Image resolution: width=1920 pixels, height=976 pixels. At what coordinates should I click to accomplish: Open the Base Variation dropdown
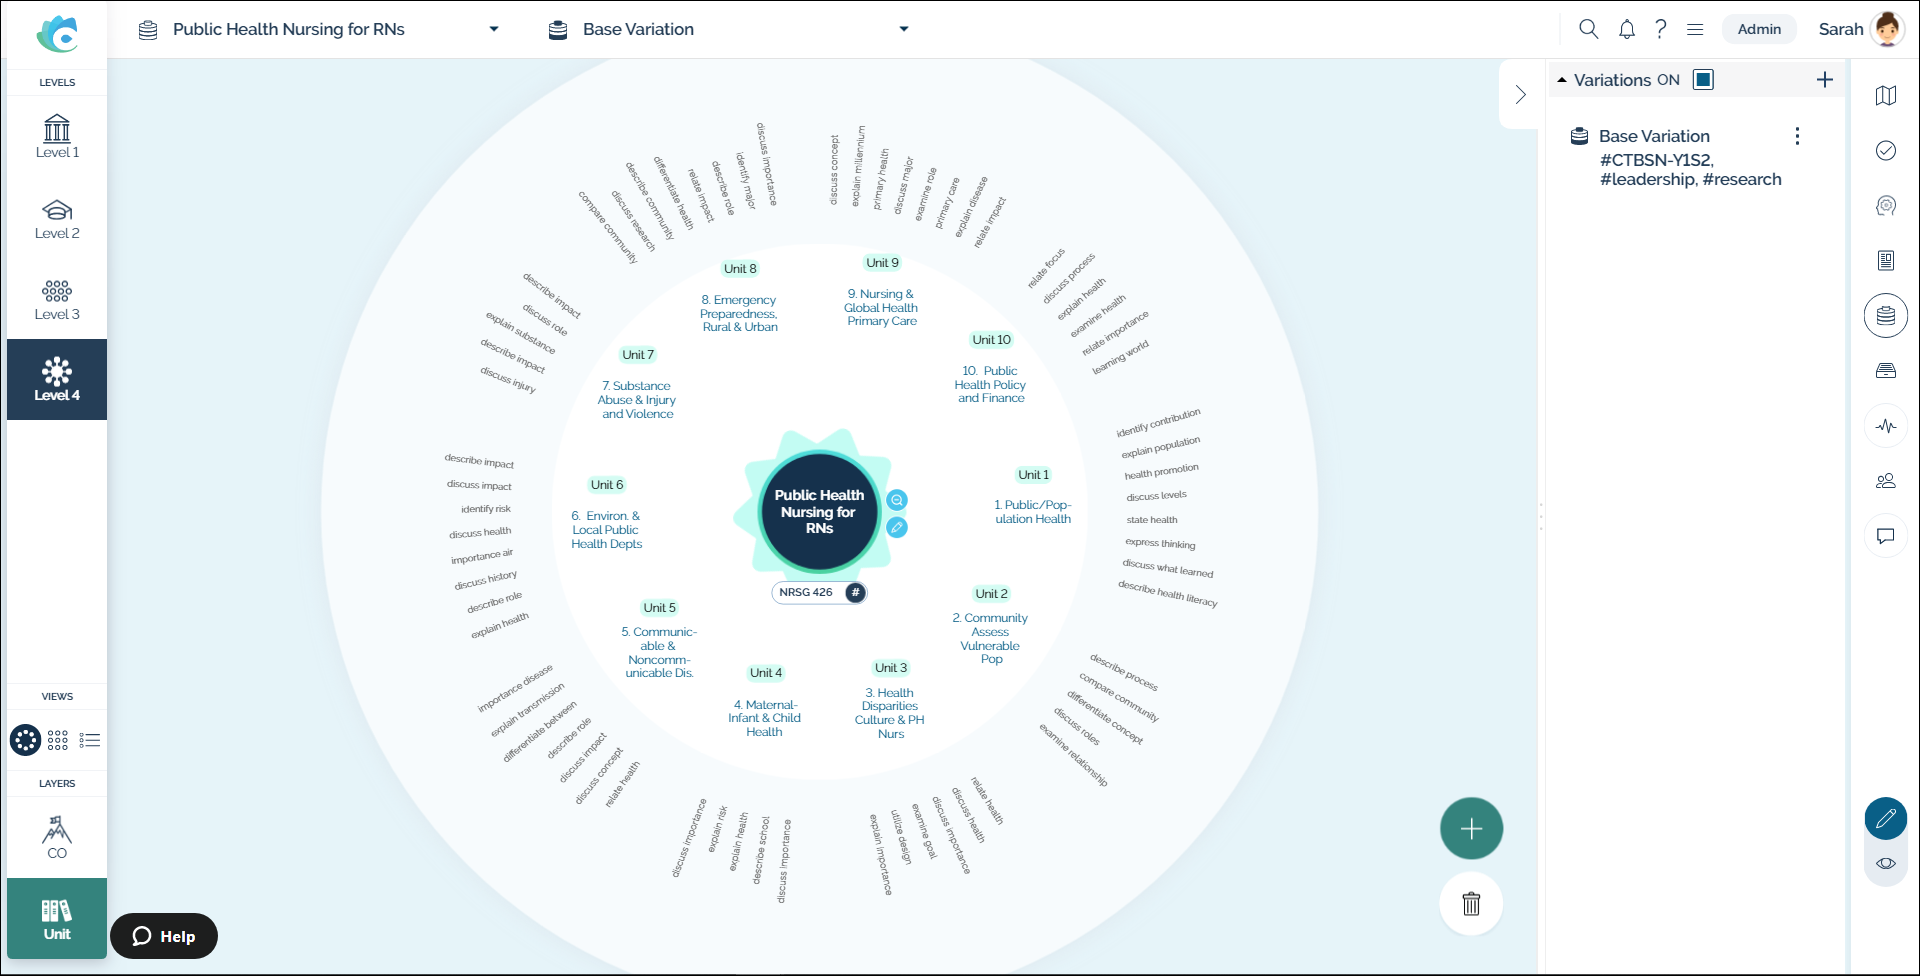coord(903,29)
